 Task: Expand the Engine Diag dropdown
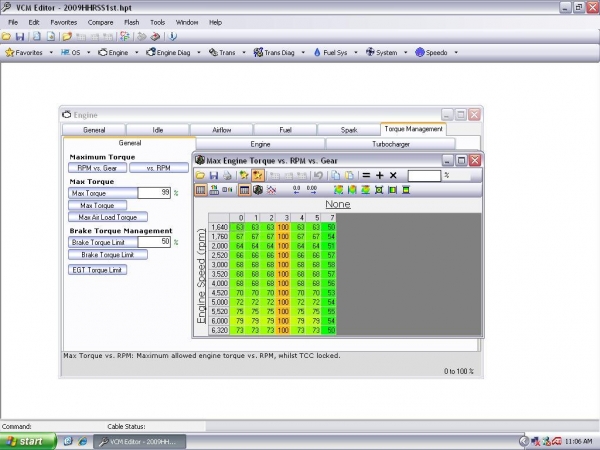[172, 52]
